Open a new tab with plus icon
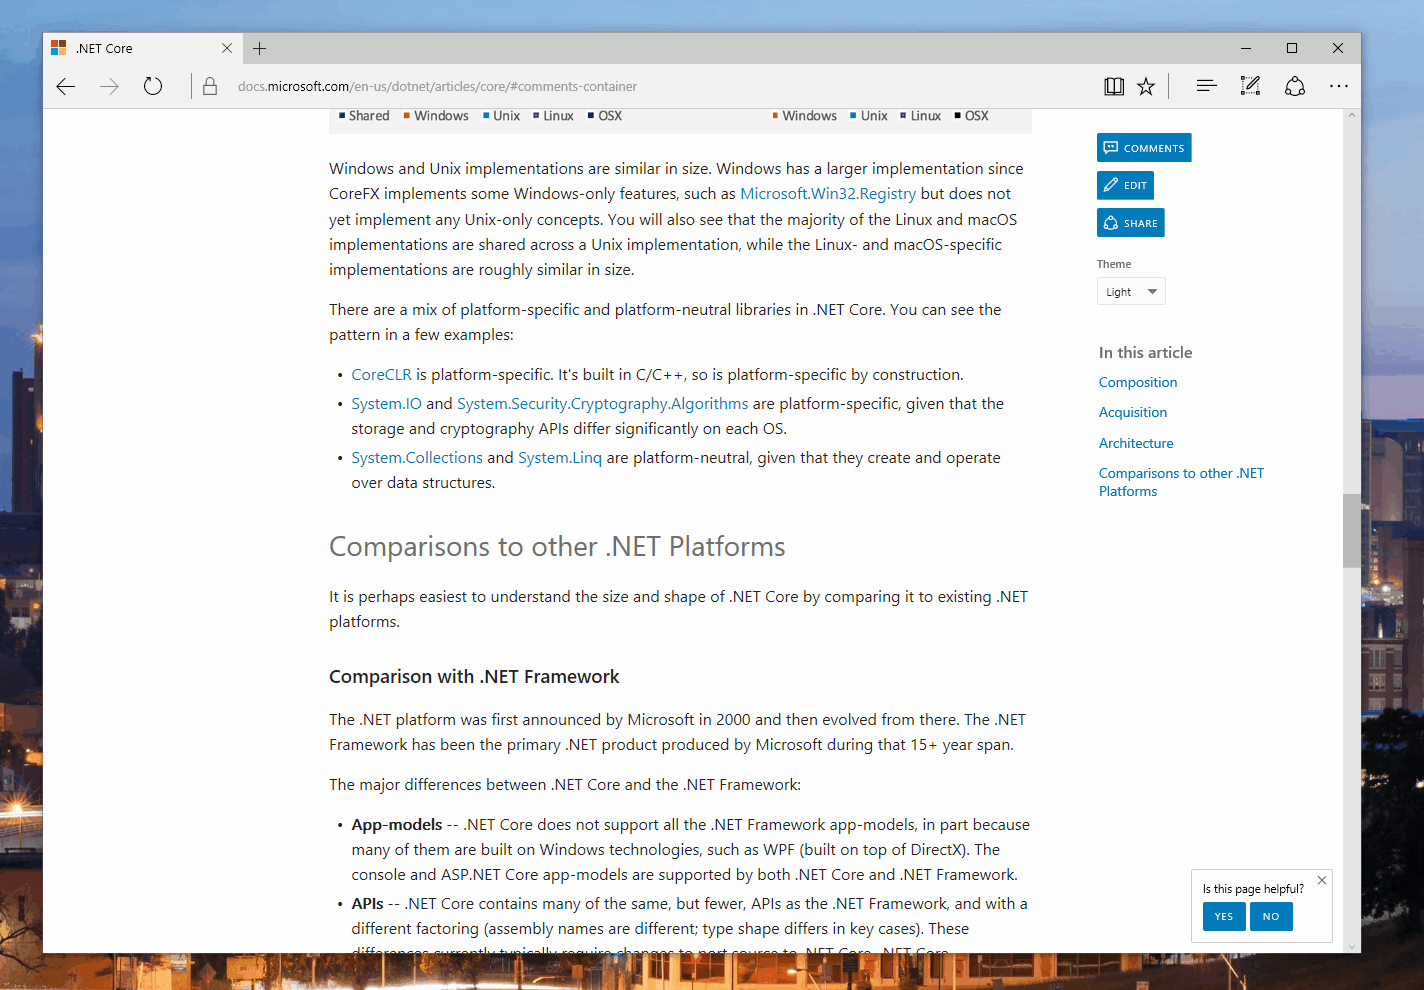Screen dimensions: 1424x990 click(259, 48)
